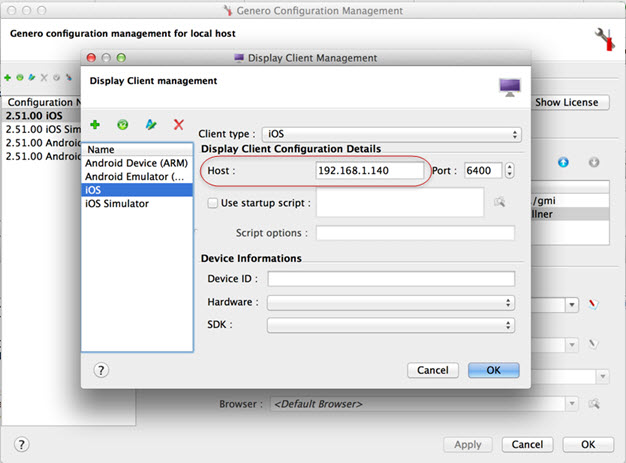
Task: Click the OK button in dialog
Action: click(493, 370)
